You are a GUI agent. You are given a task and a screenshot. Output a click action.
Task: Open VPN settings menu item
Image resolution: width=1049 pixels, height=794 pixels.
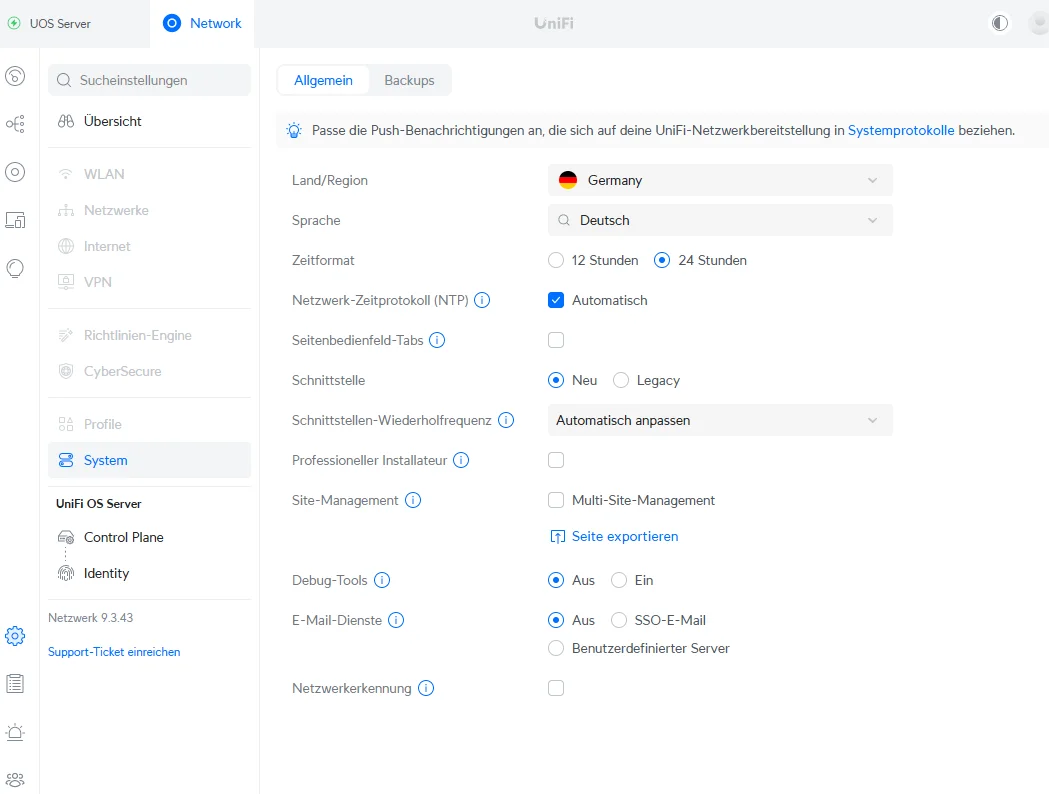[149, 282]
